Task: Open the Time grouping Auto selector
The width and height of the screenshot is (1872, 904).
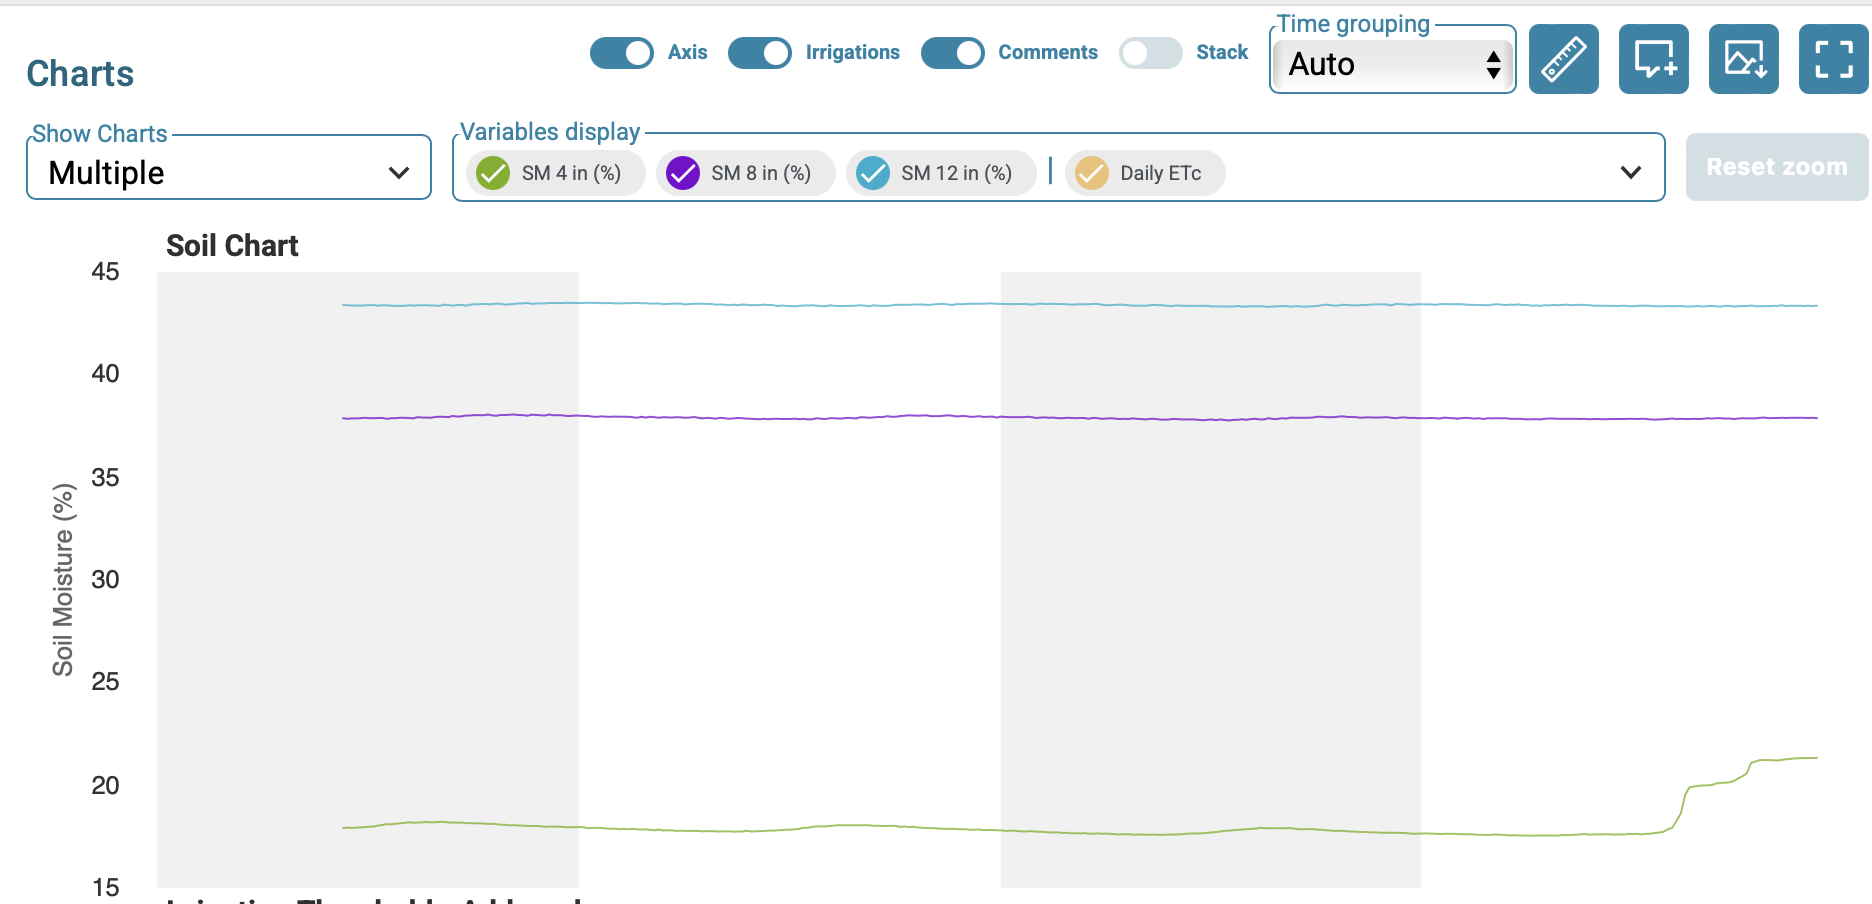Action: pos(1393,65)
